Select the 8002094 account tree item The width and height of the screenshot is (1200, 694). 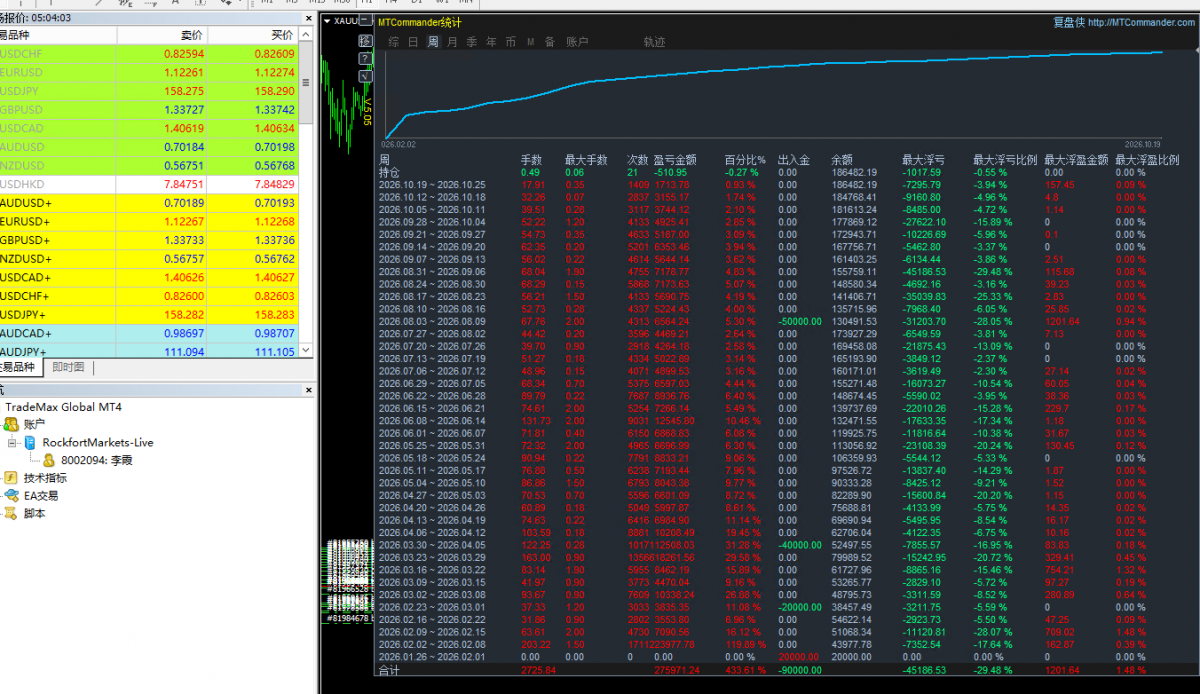(x=96, y=460)
